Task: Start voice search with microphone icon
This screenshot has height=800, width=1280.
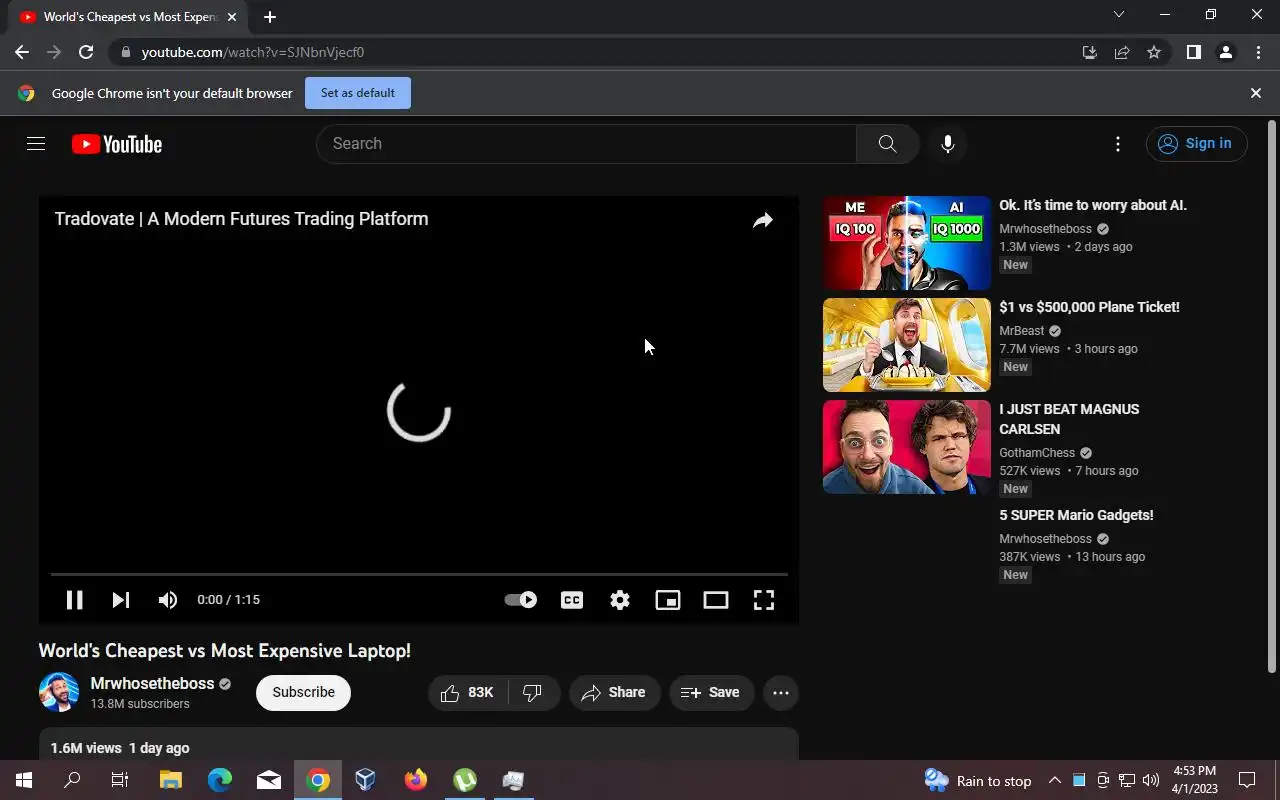Action: (948, 144)
